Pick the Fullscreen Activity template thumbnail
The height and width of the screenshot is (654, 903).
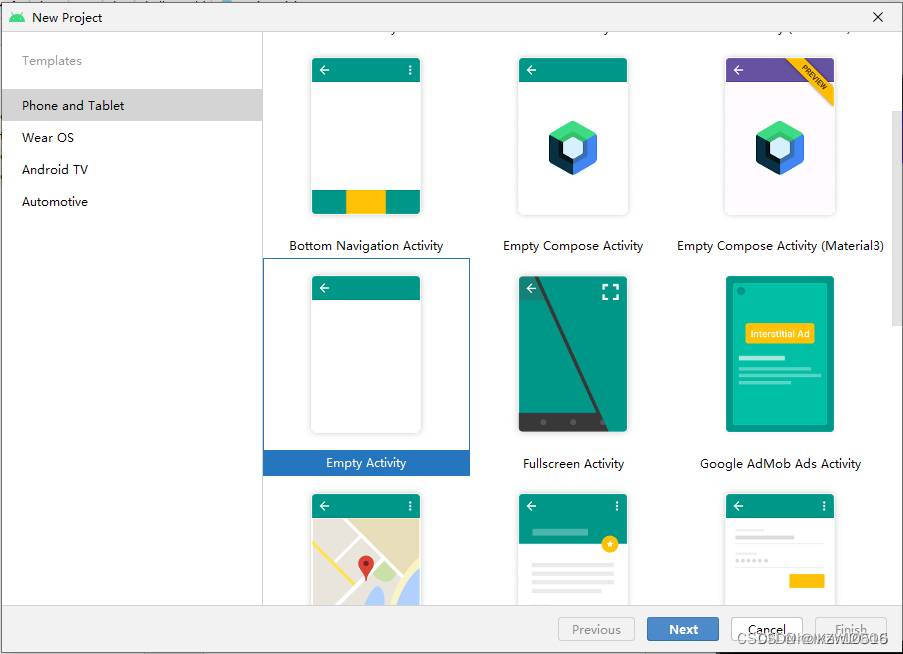(572, 354)
